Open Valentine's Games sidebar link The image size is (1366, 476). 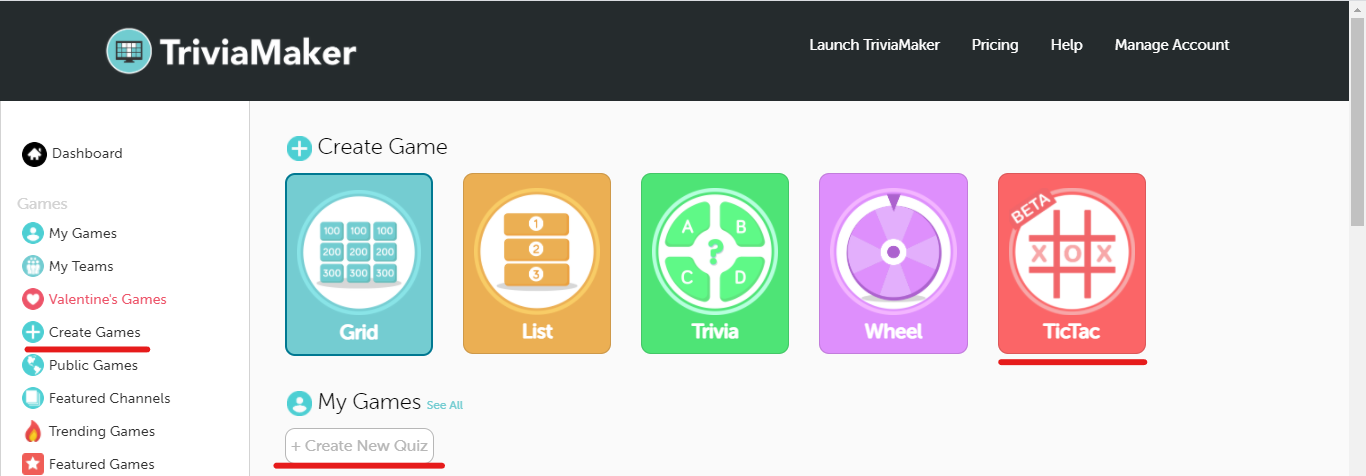pos(108,299)
